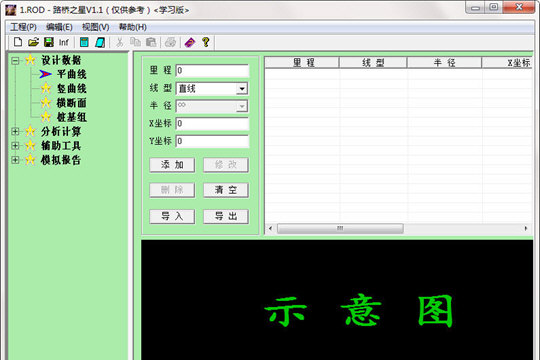Click the table horizontal scrollbar thumb

click(340, 228)
